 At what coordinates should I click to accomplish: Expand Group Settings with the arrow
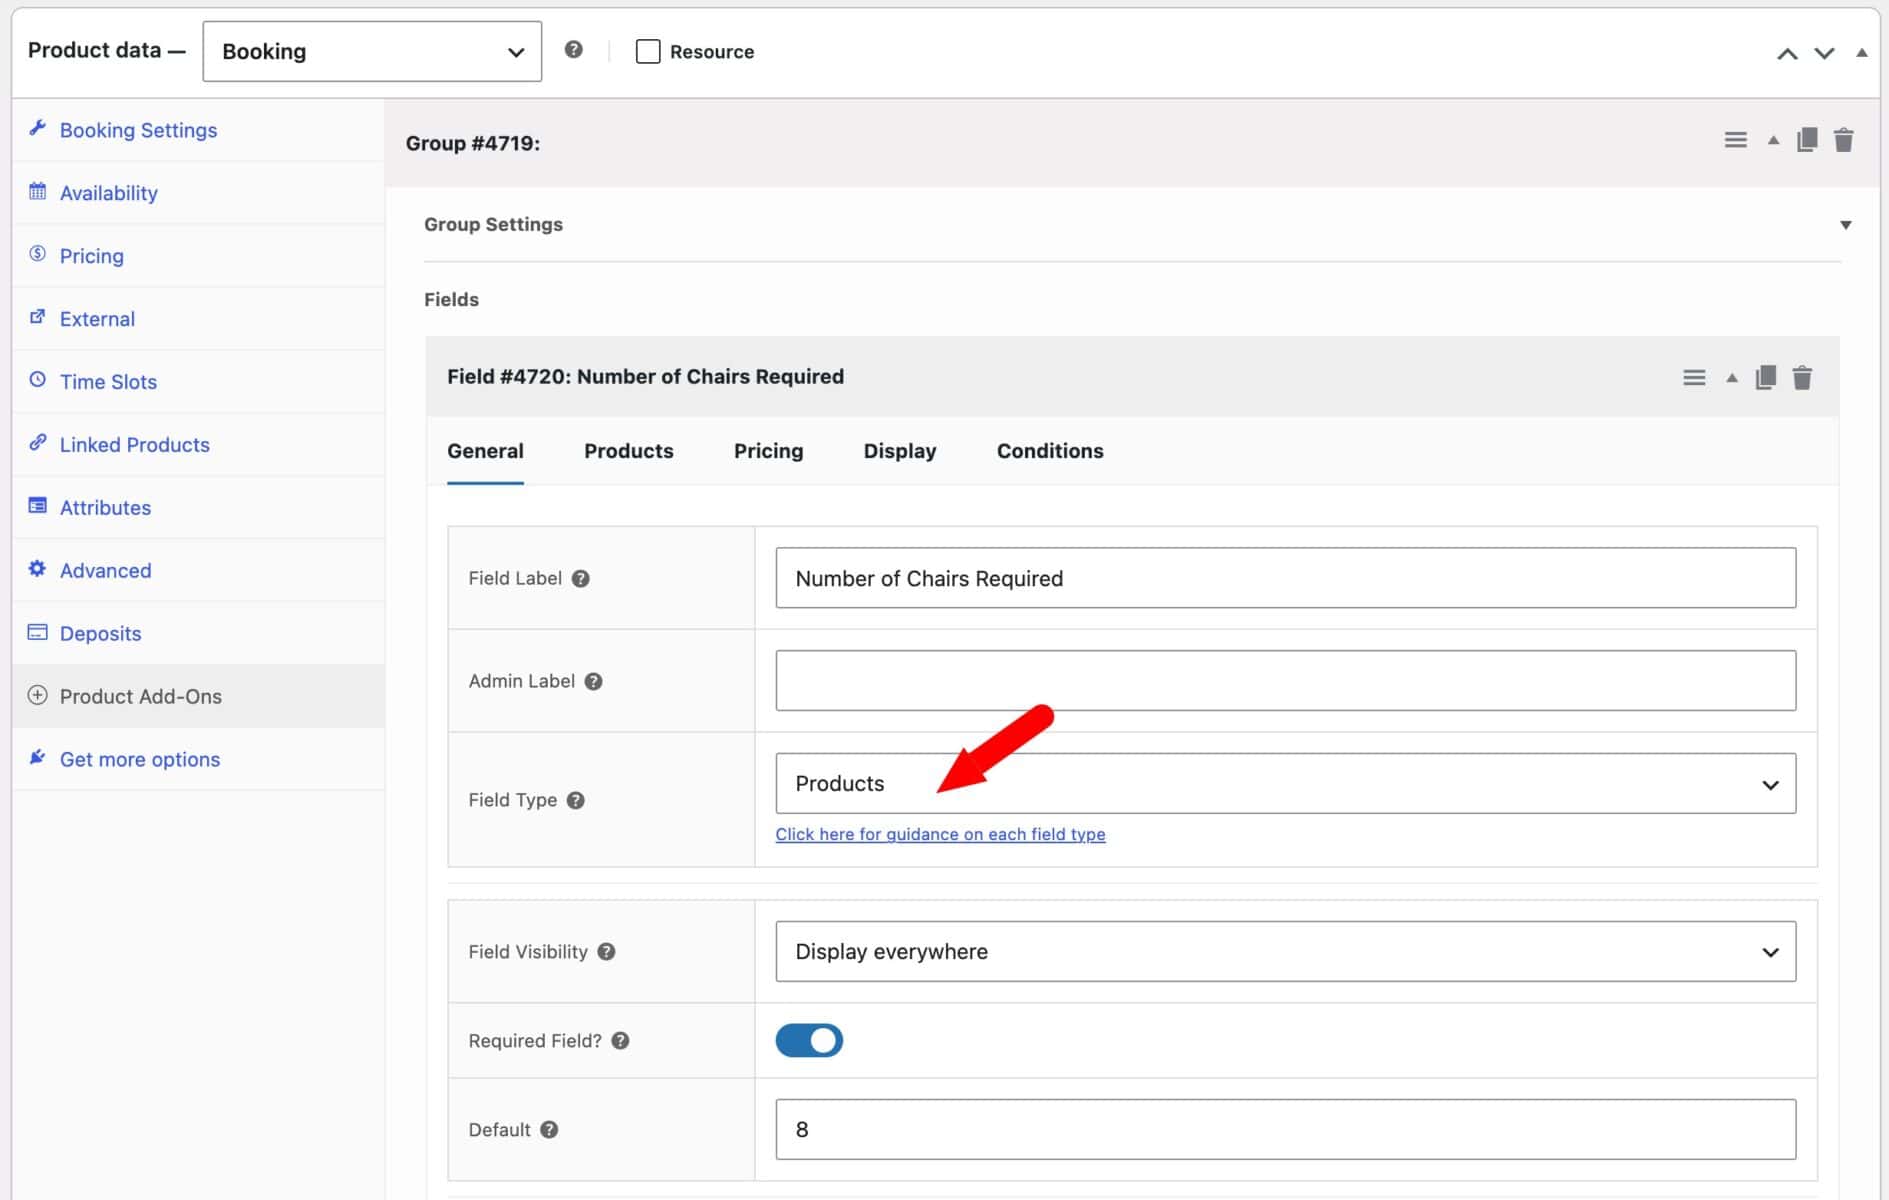click(x=1845, y=225)
